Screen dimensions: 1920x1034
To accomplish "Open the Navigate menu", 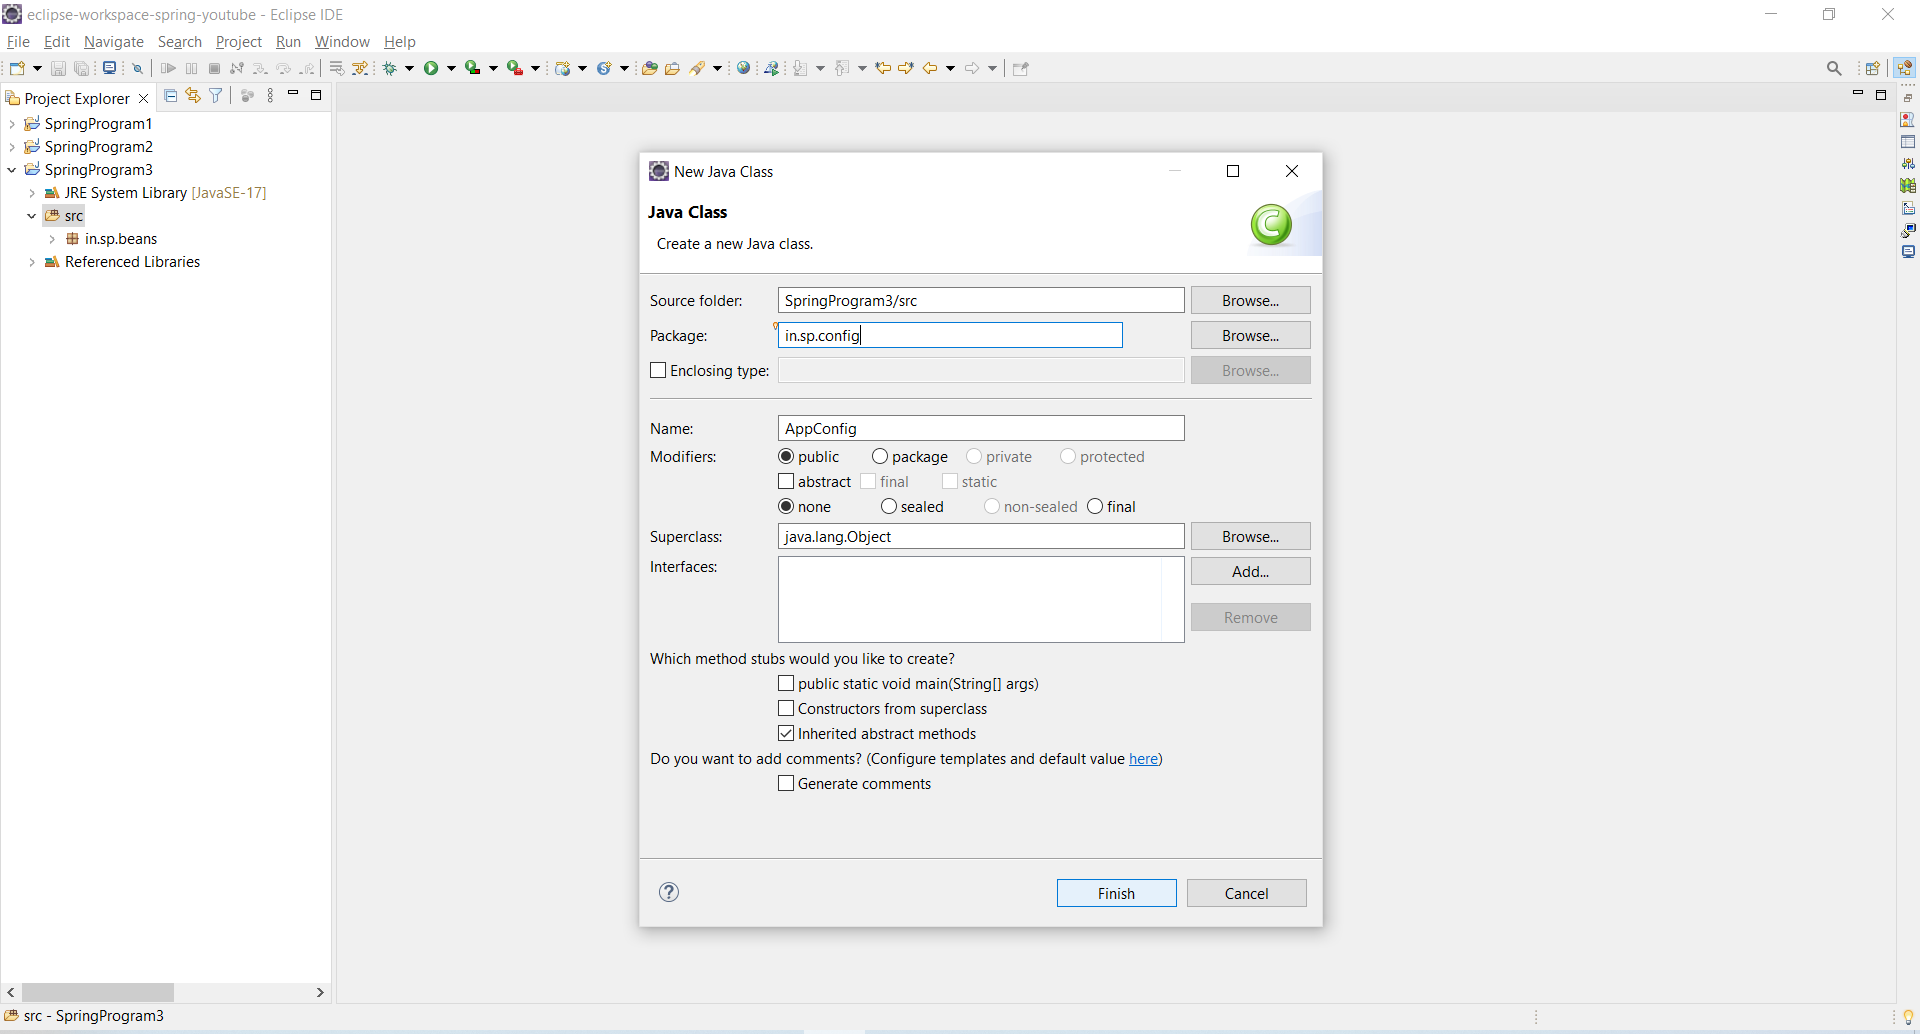I will (x=114, y=42).
